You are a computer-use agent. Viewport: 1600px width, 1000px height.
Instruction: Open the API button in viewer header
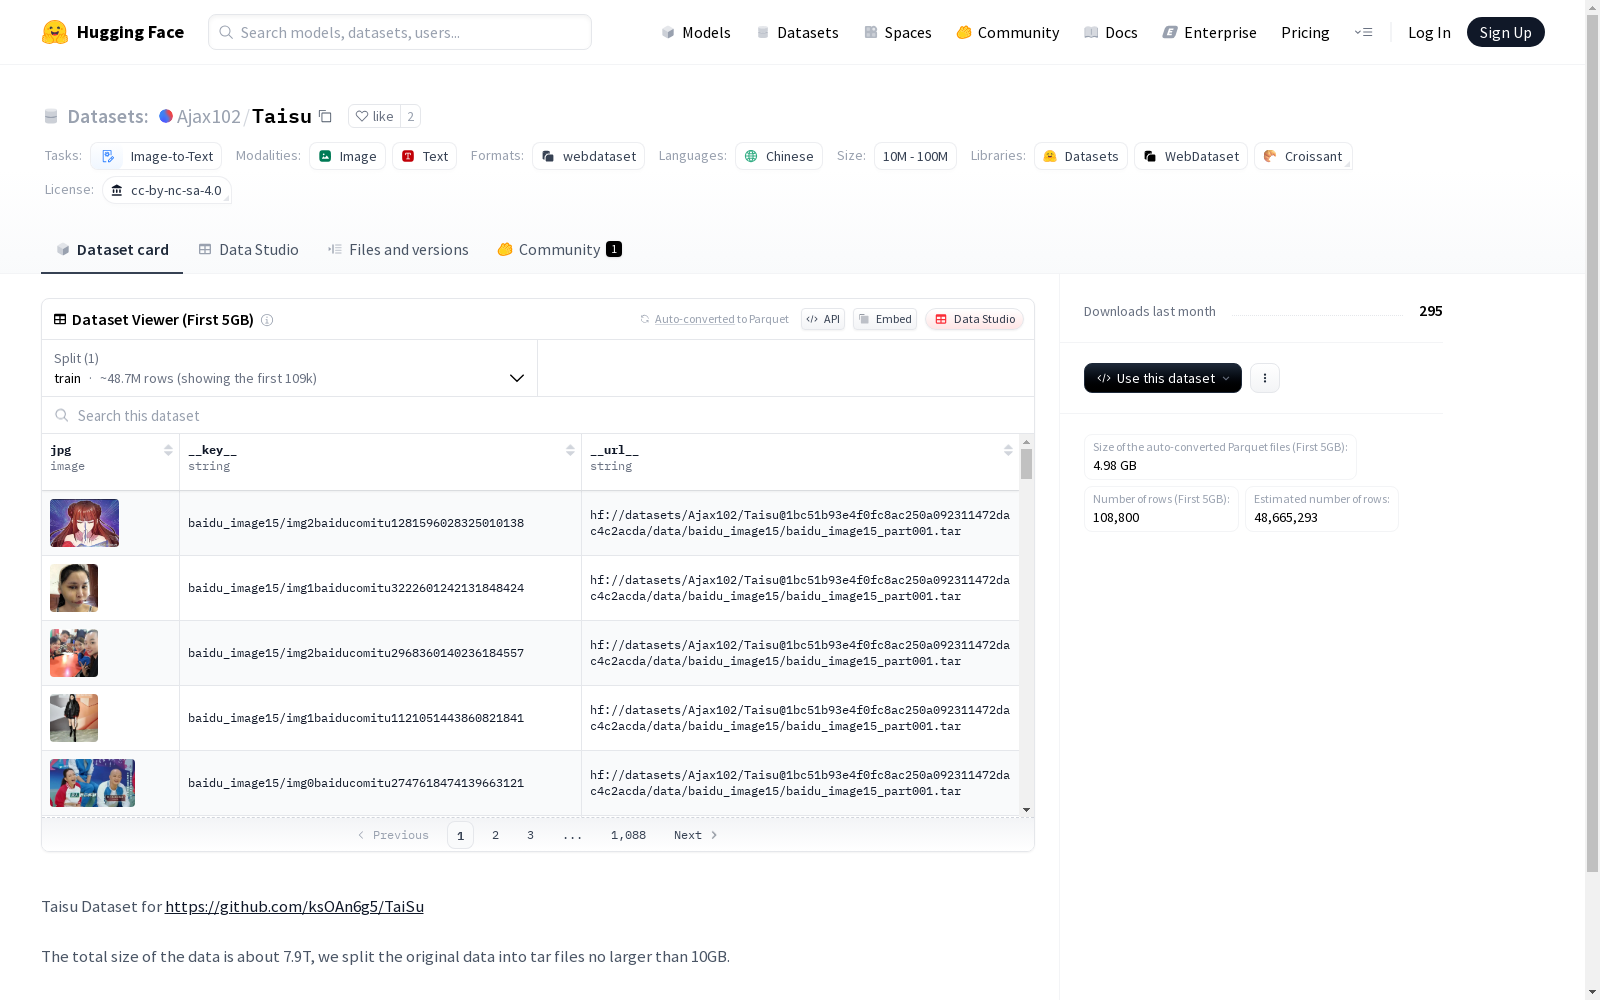click(823, 319)
